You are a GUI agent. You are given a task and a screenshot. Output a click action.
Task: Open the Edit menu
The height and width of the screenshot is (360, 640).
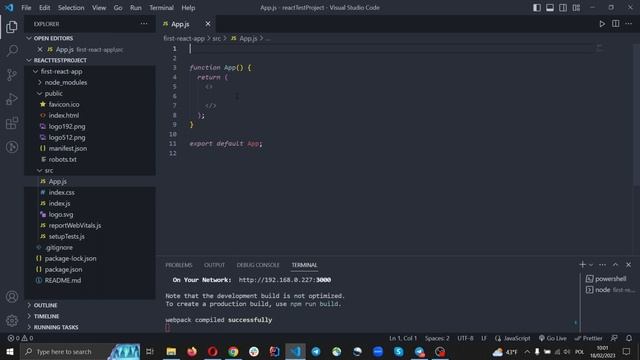click(44, 8)
